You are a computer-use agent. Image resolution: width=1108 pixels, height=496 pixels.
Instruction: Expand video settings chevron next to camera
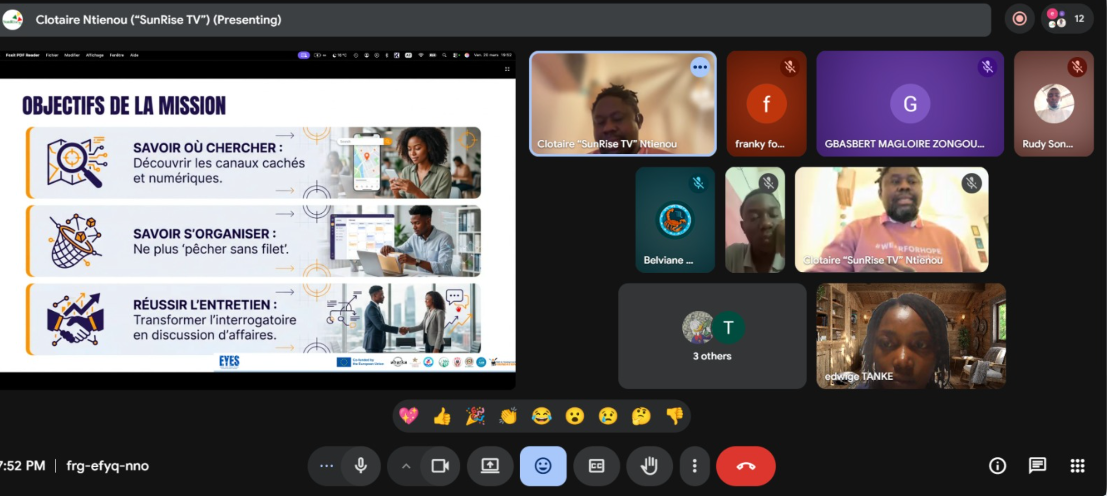coord(406,466)
